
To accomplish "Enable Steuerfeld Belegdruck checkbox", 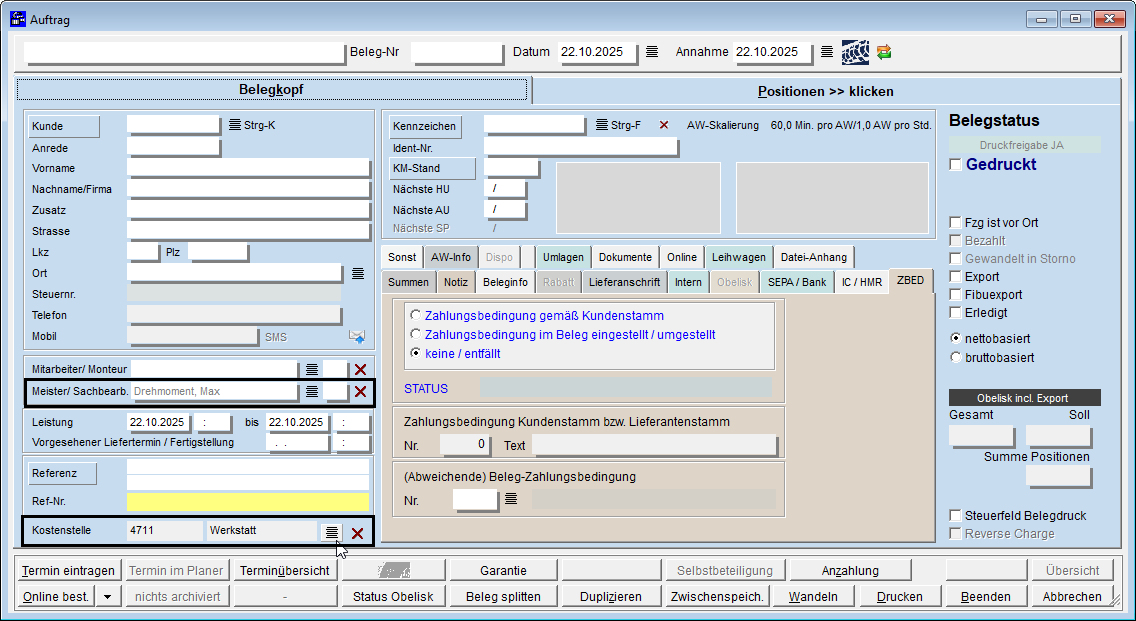I will [x=956, y=516].
